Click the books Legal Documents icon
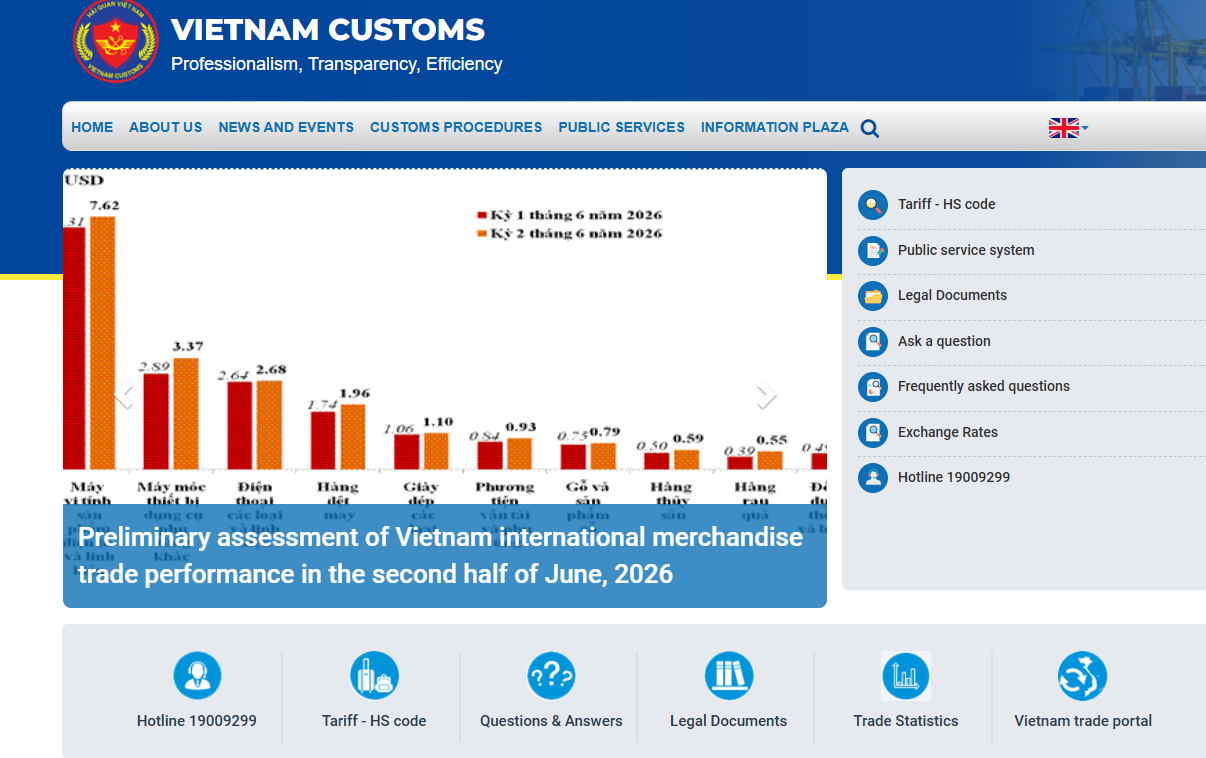Viewport: 1206px width, 758px height. pyautogui.click(x=728, y=675)
